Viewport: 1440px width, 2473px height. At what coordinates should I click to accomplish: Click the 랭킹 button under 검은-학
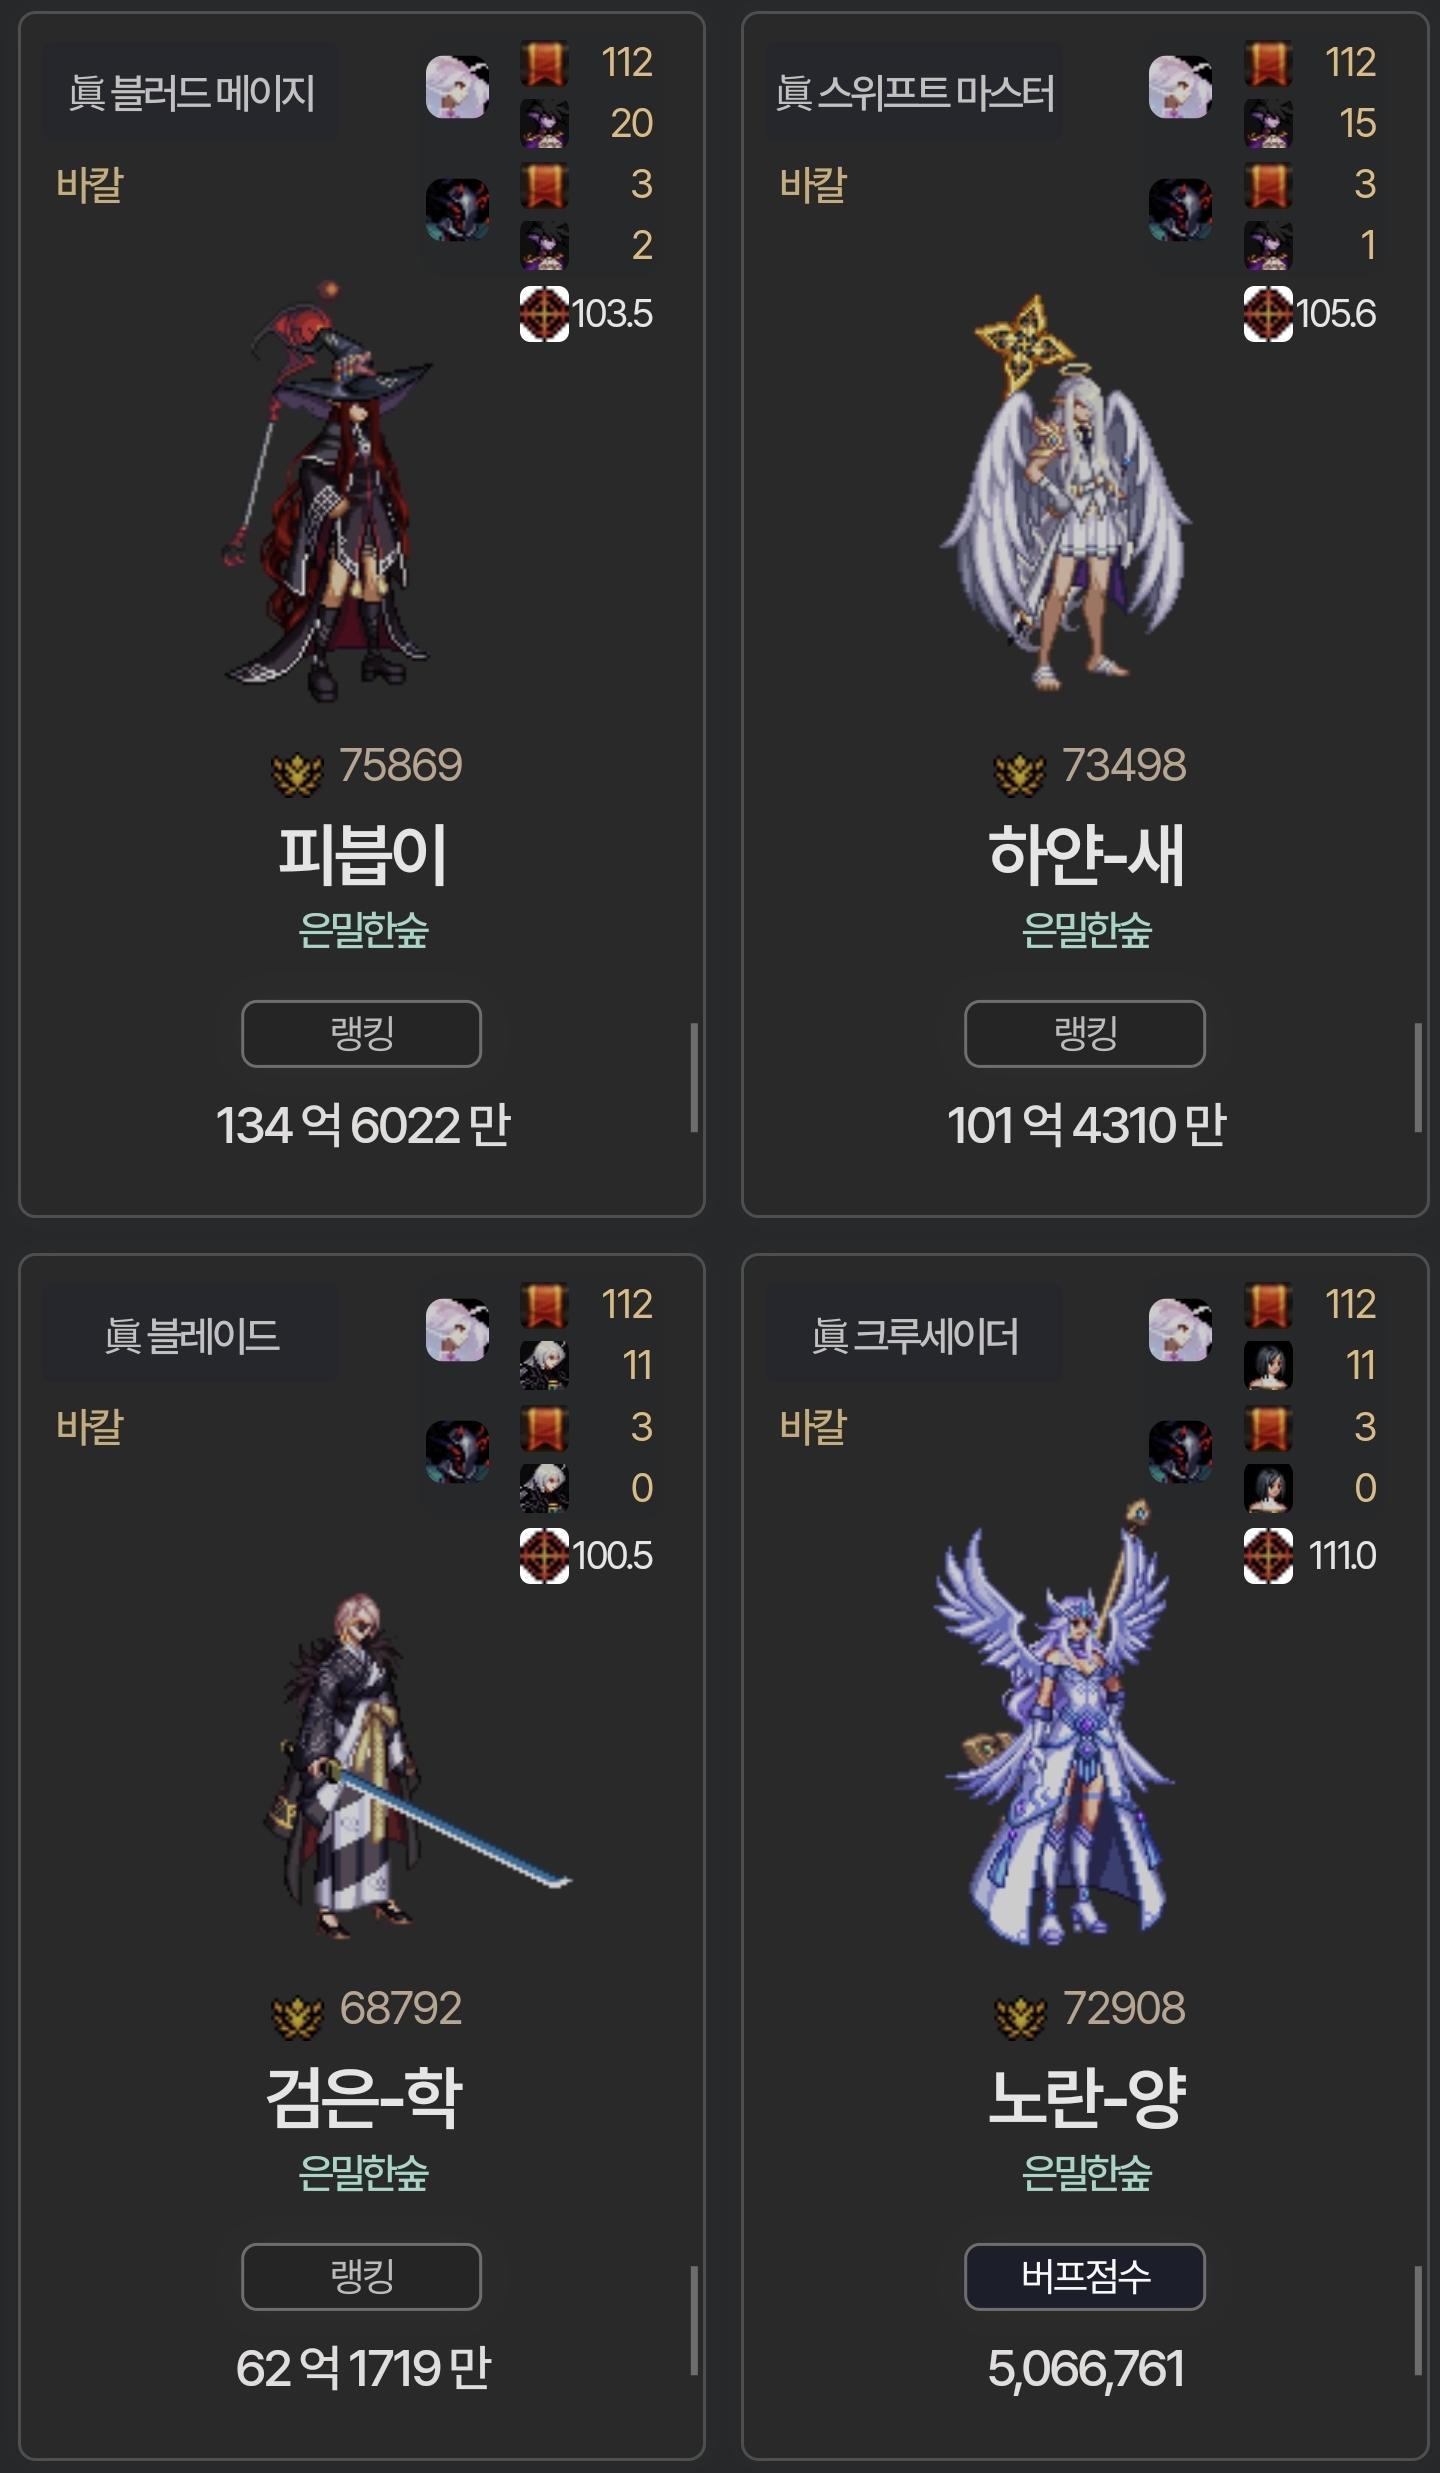(x=361, y=2277)
